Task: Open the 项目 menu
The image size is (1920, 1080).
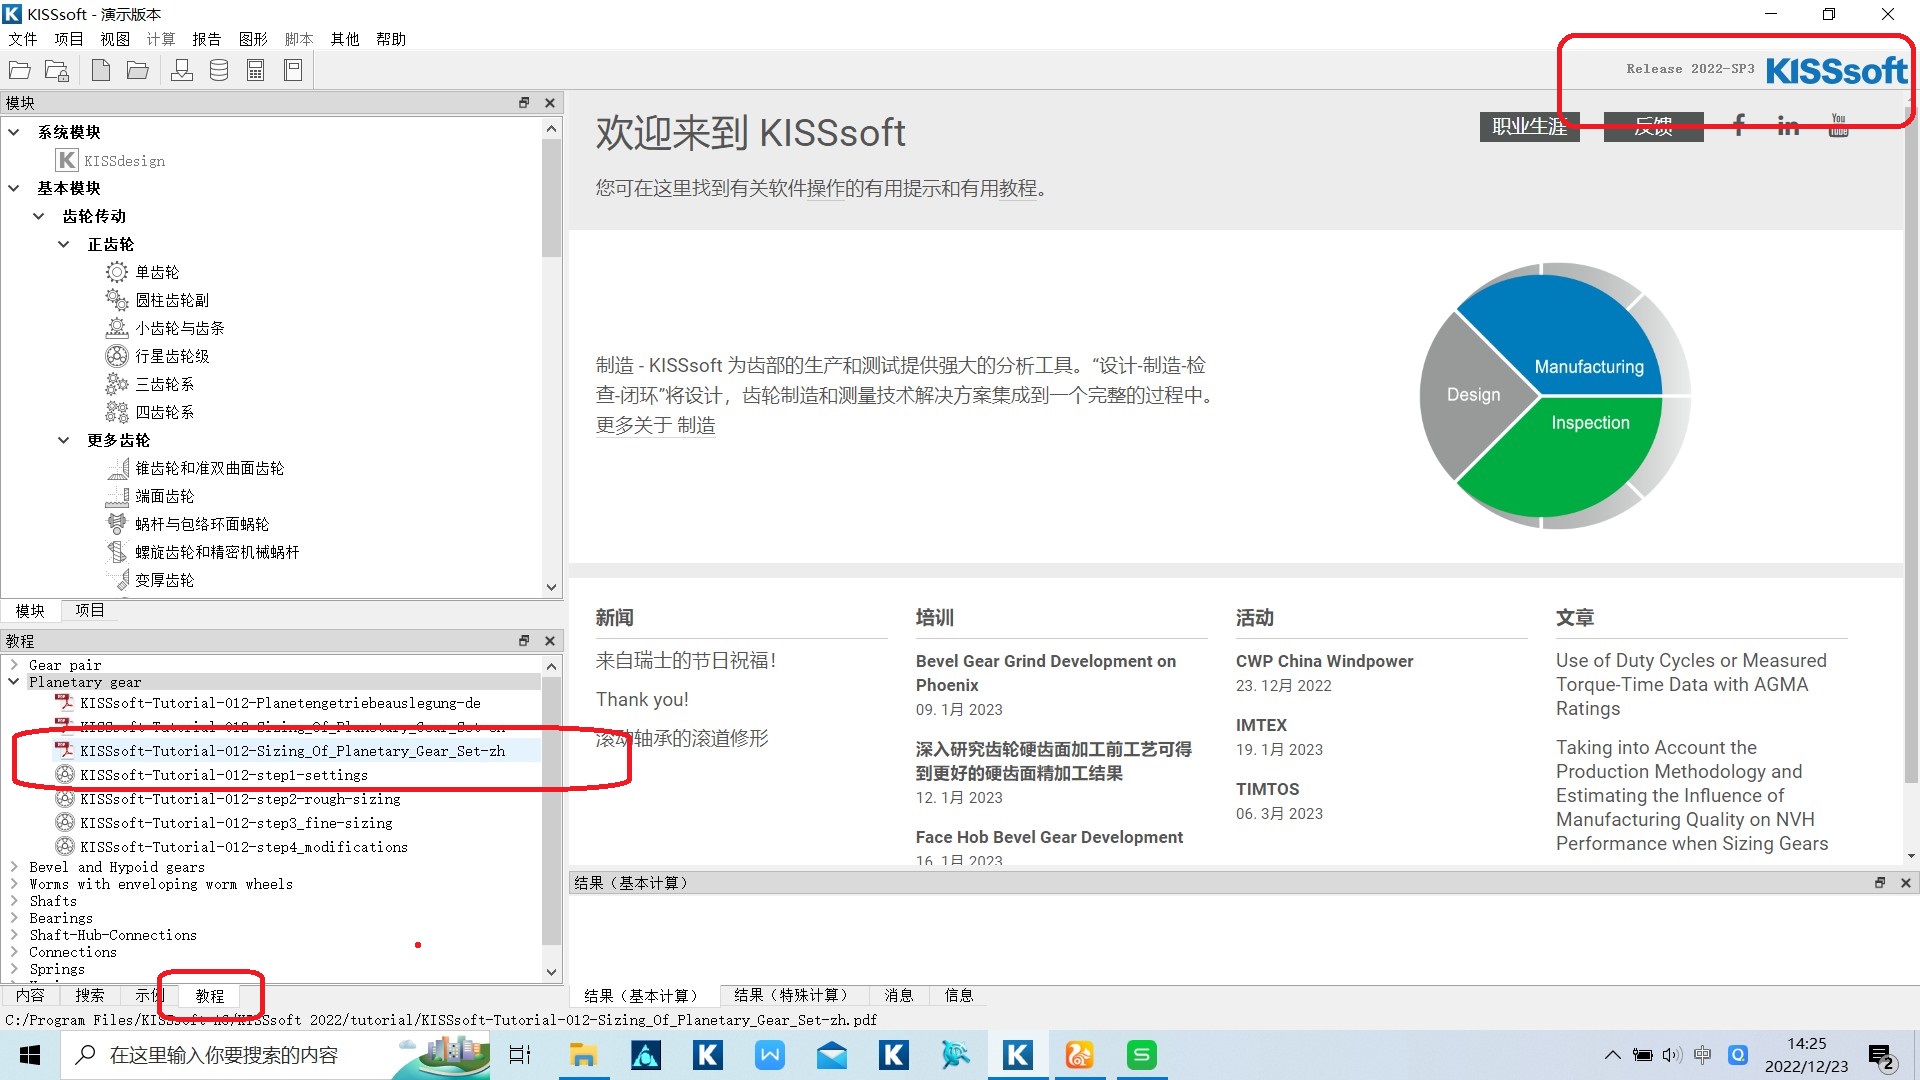Action: coord(69,39)
